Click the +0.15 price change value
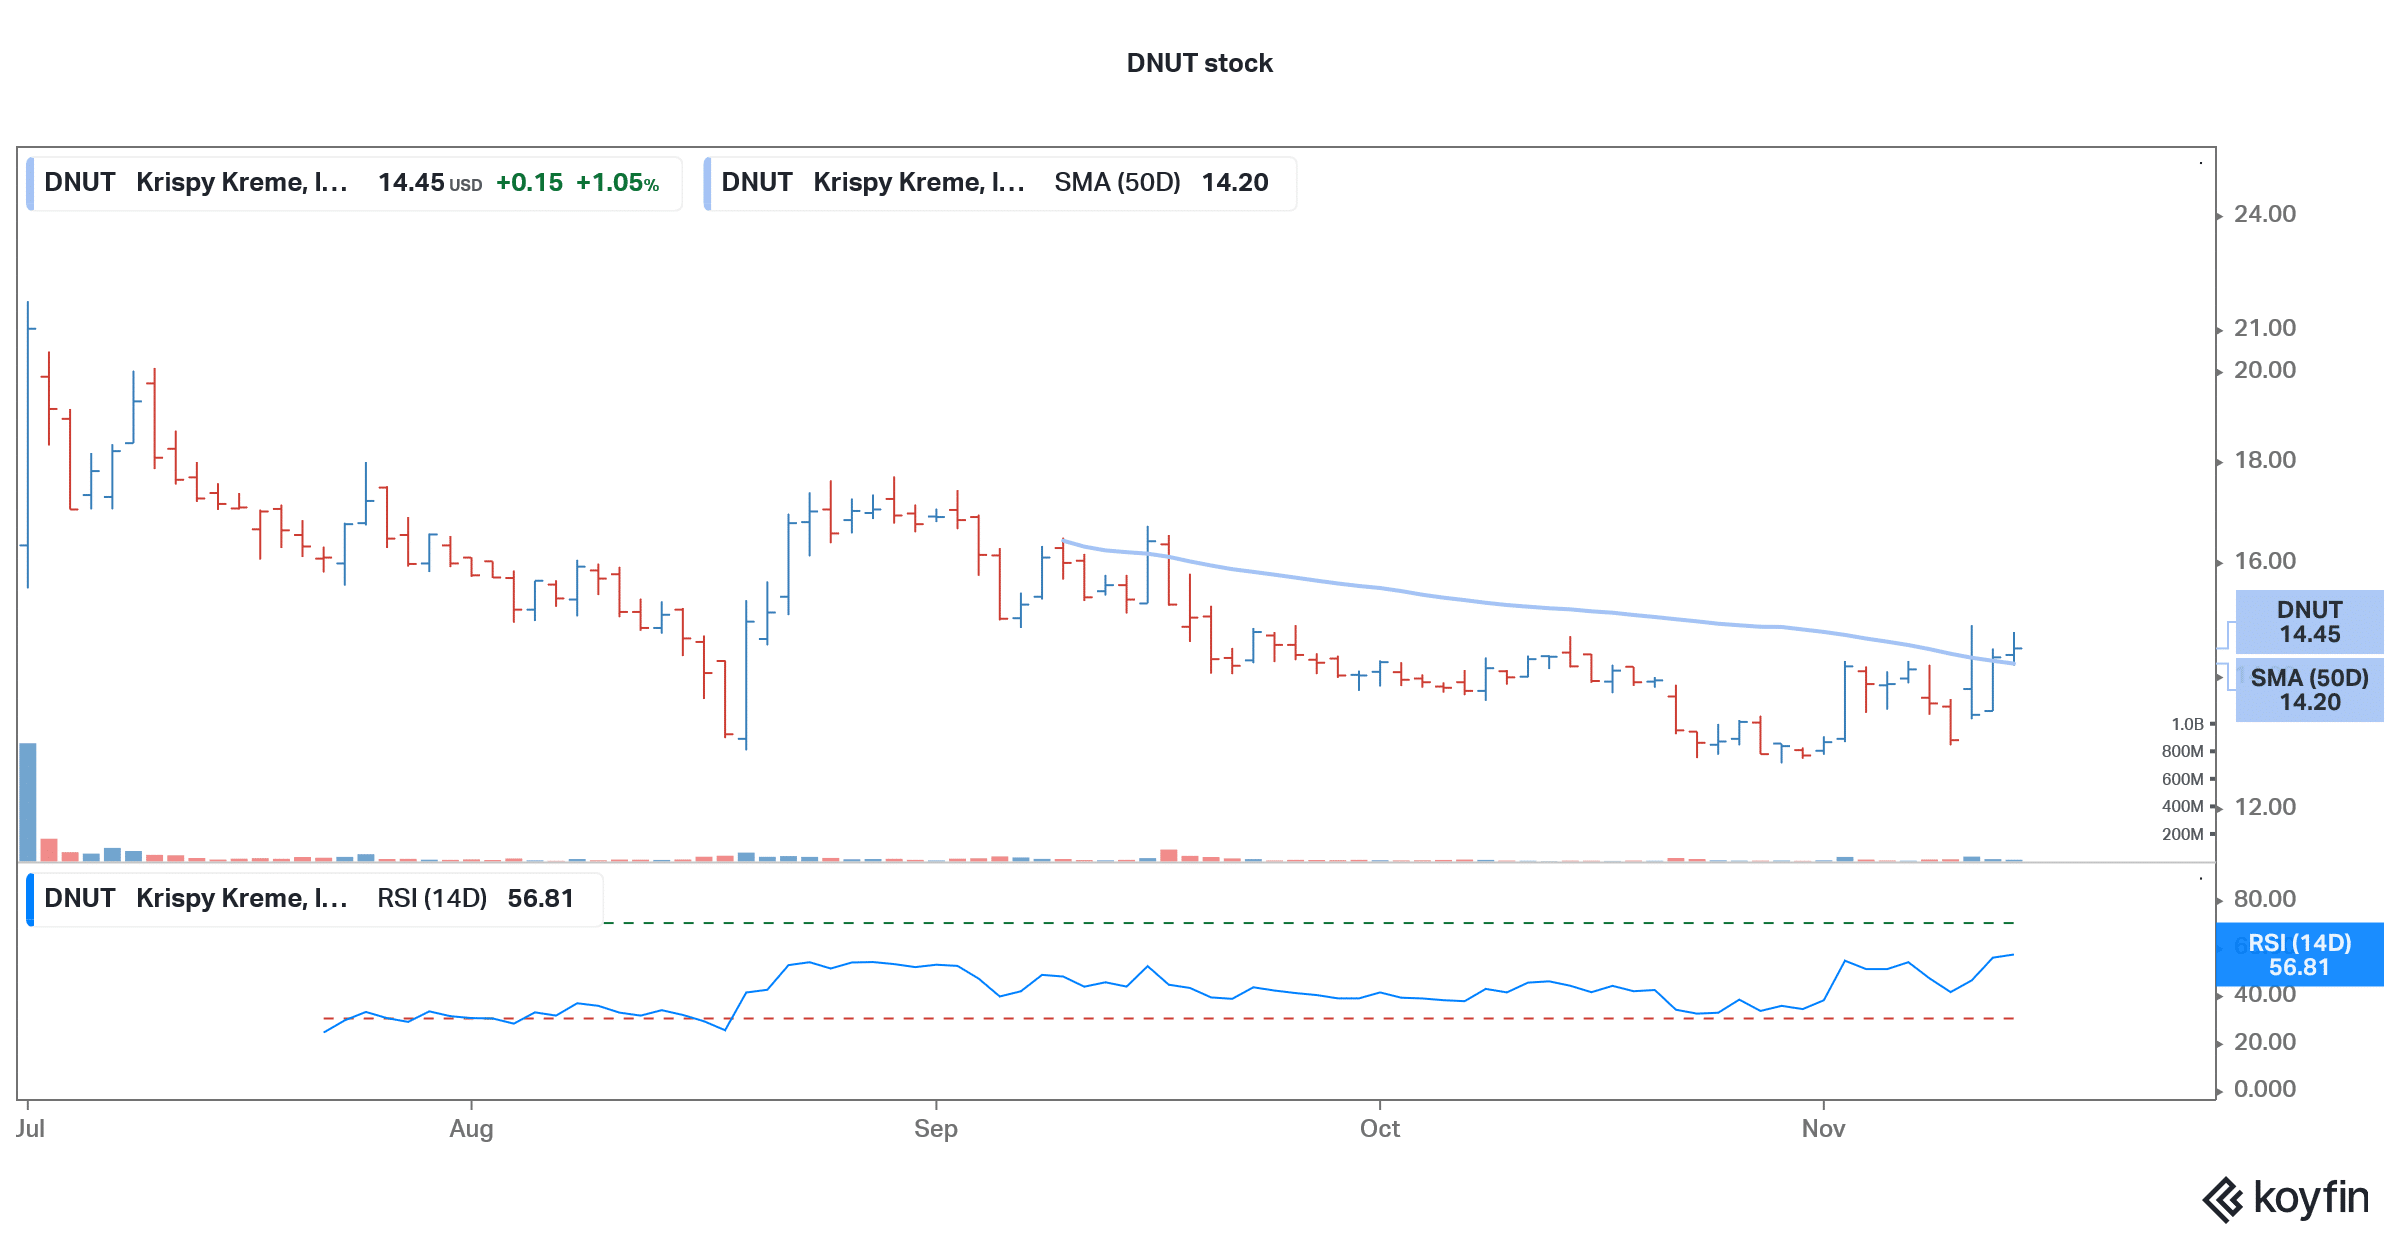The width and height of the screenshot is (2400, 1240). pos(529,183)
